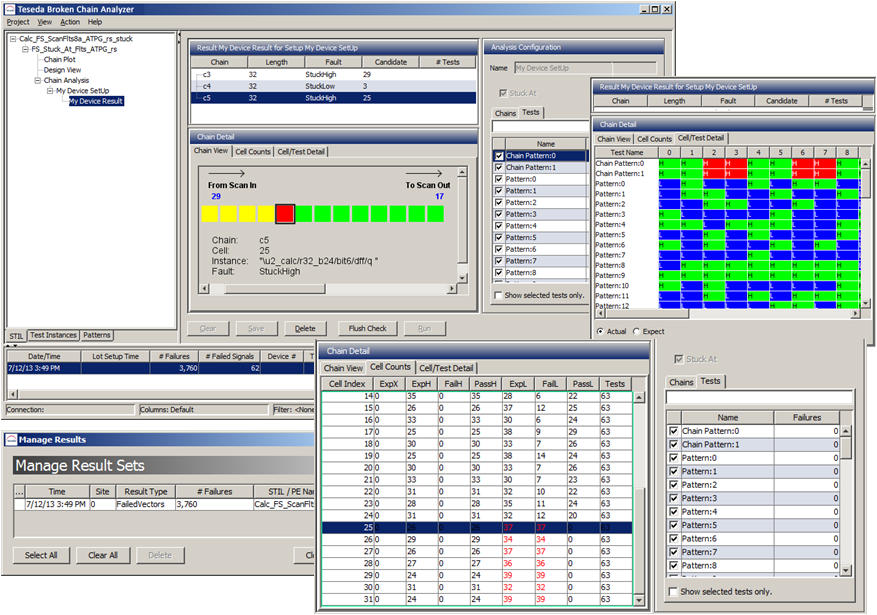The image size is (877, 615).
Task: Select My Device Result tree item
Action: coord(96,101)
